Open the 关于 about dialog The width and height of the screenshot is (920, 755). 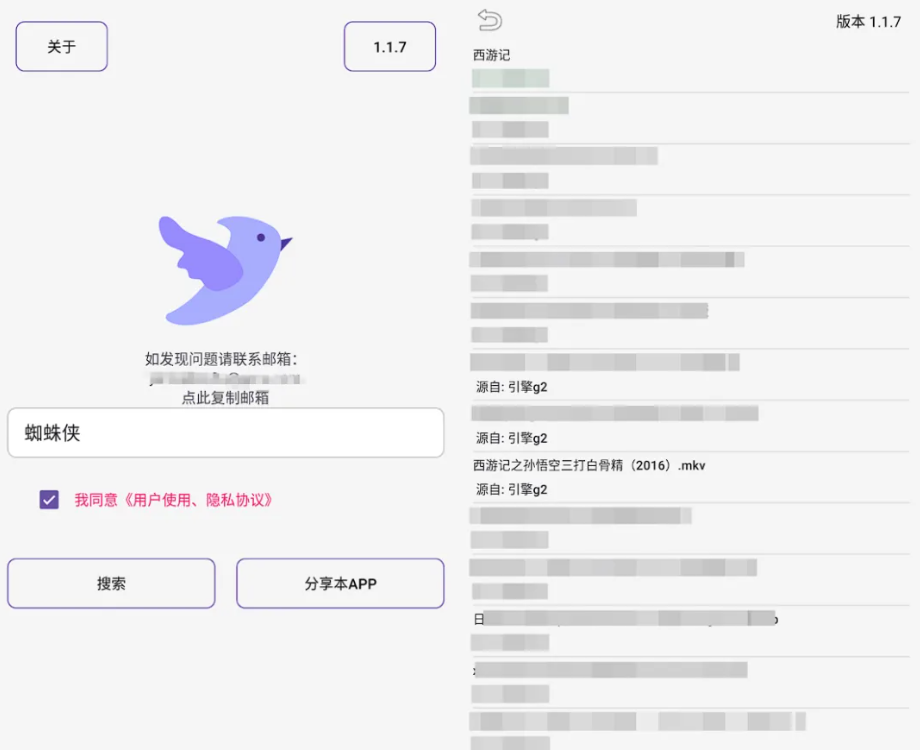(x=61, y=46)
